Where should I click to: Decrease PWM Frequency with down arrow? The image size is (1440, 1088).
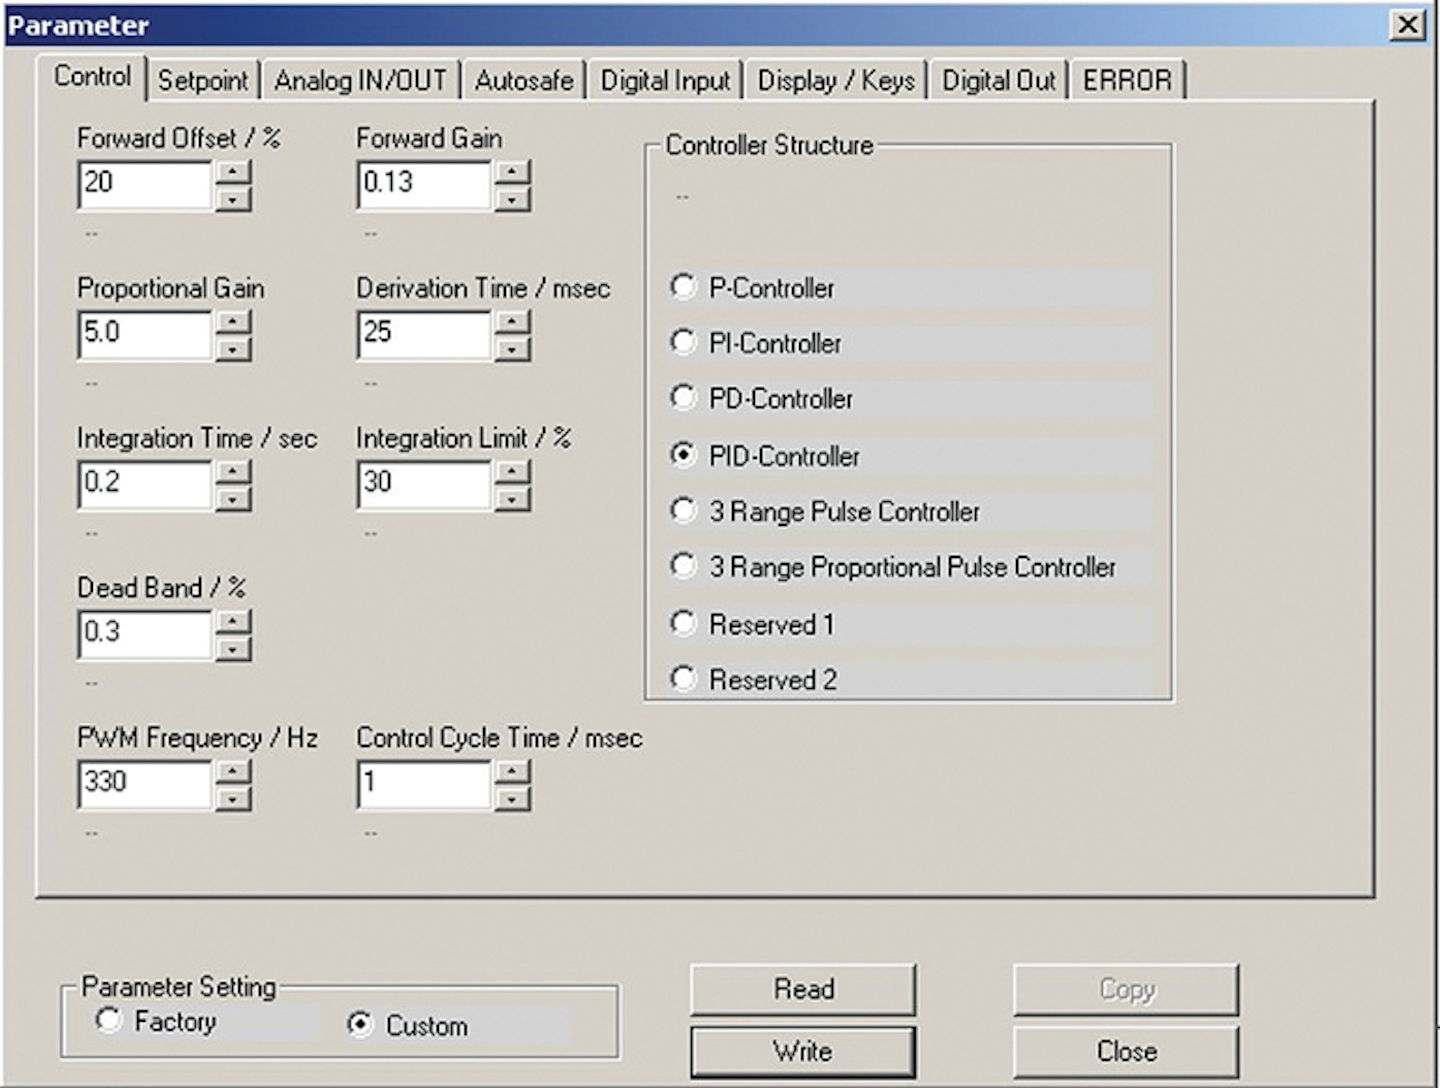point(232,799)
